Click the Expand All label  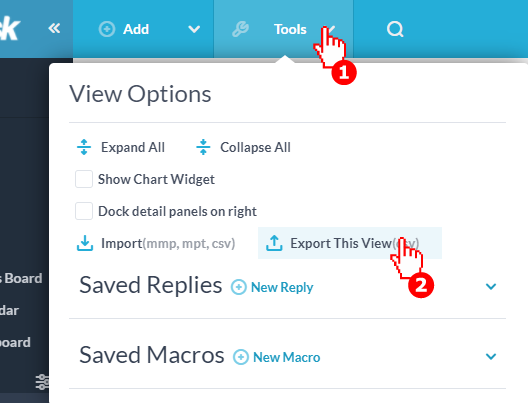tap(133, 147)
